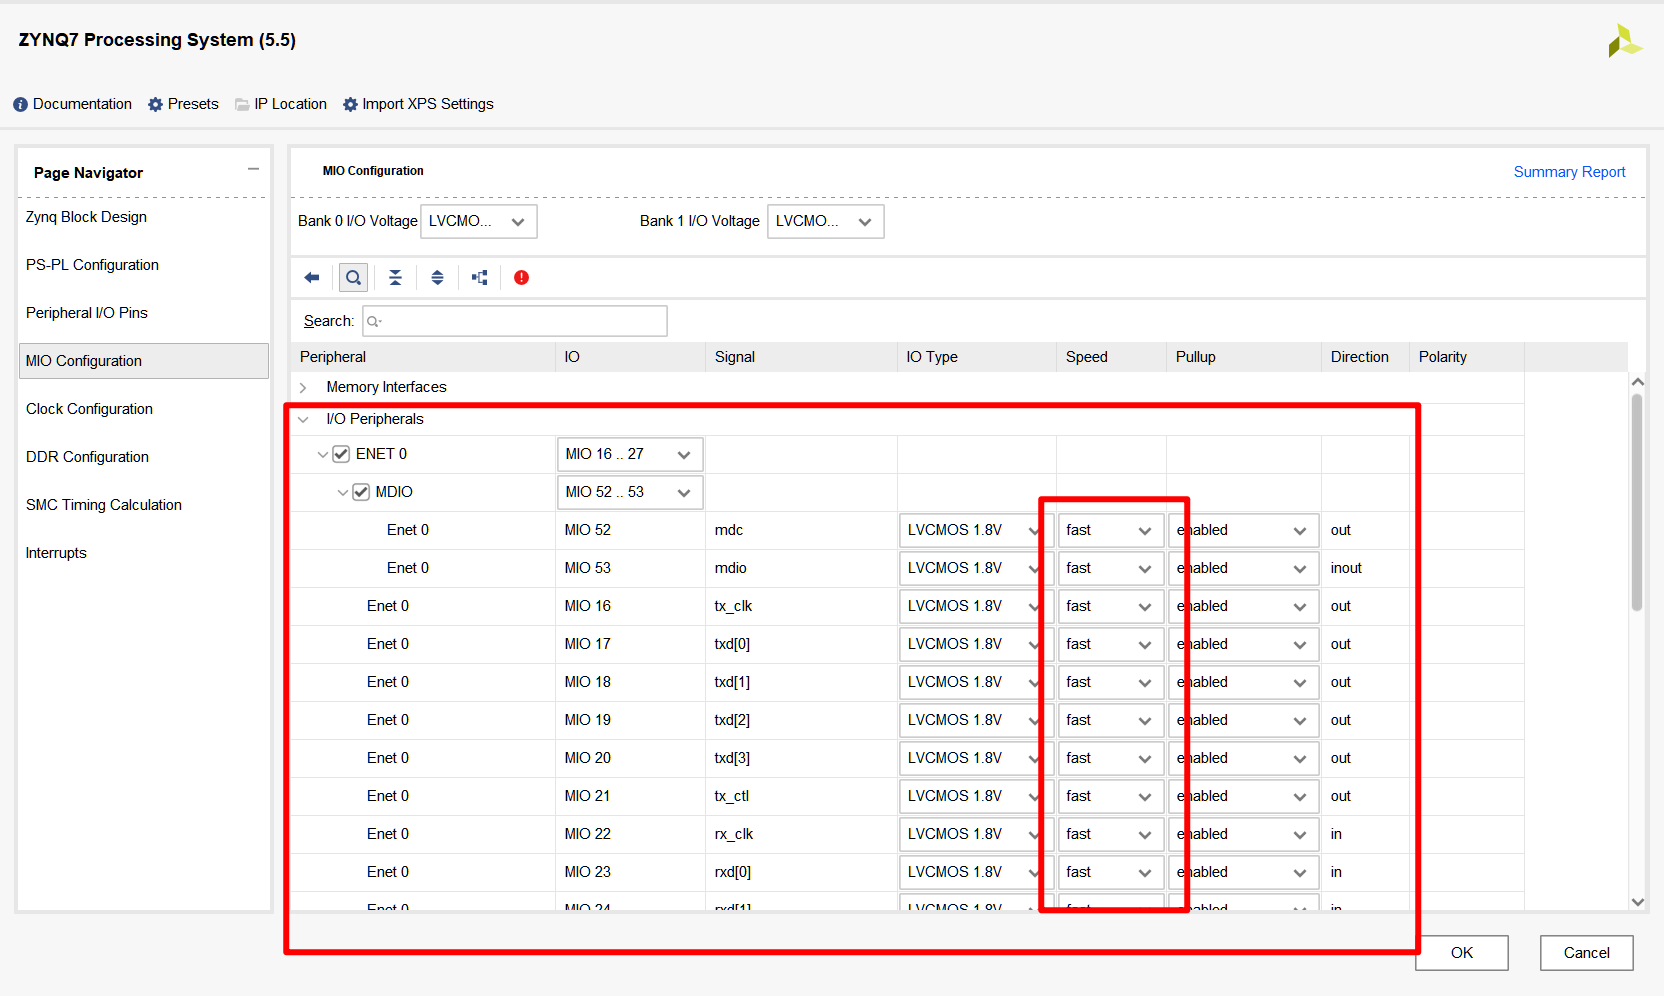
Task: Click the Documentation info icon
Action: pos(20,105)
